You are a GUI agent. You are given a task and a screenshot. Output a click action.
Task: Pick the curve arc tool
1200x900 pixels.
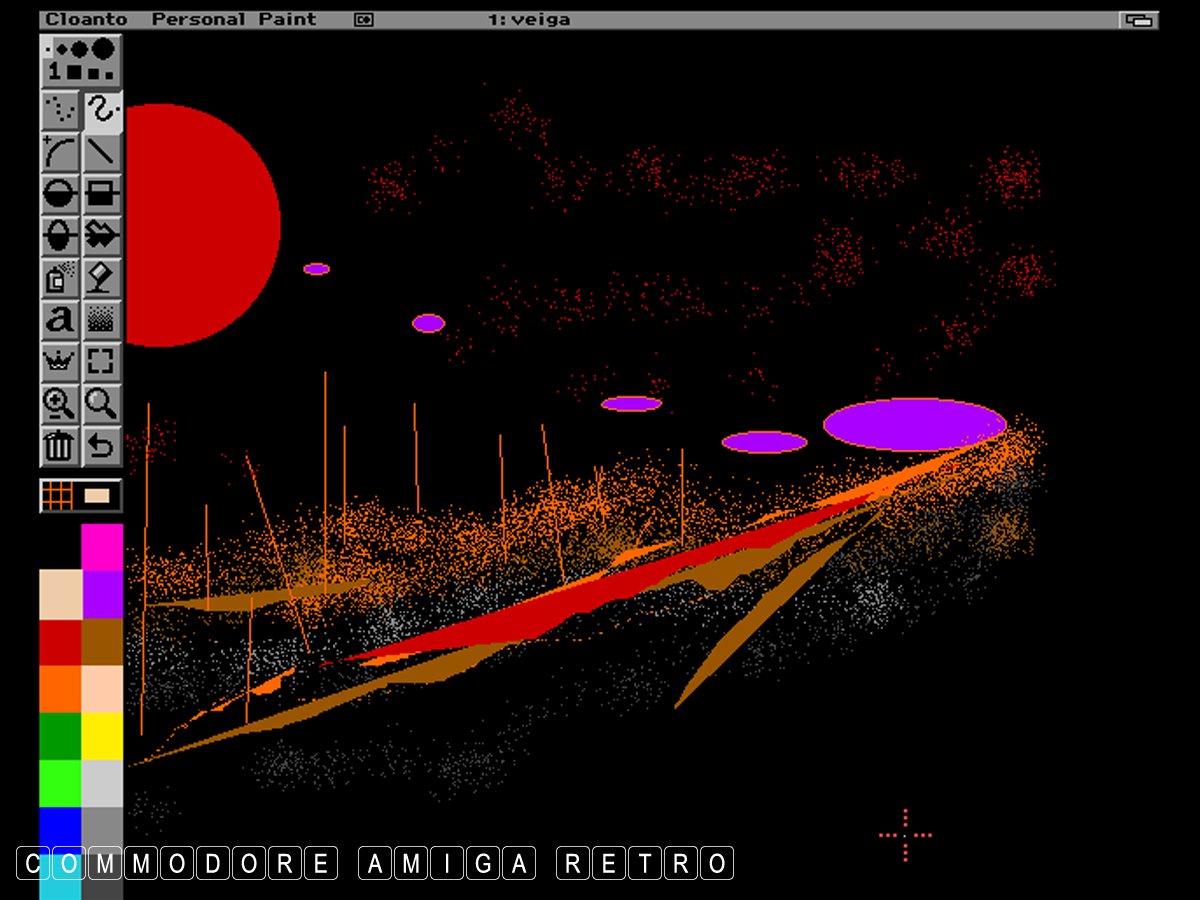(61, 152)
